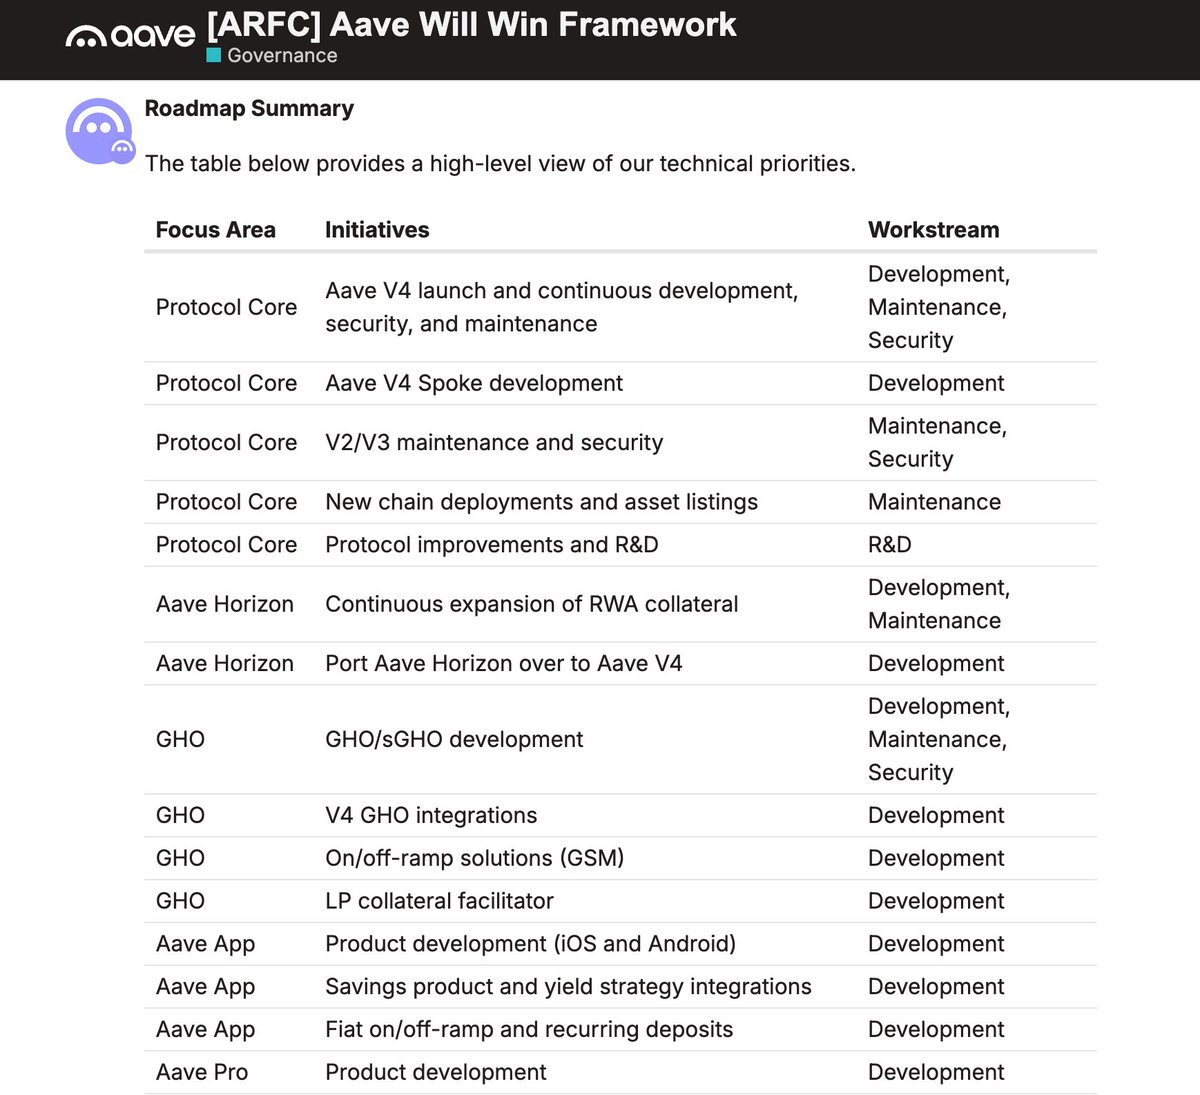
Task: Click the Aave Pro focus area cell
Action: pos(202,1072)
